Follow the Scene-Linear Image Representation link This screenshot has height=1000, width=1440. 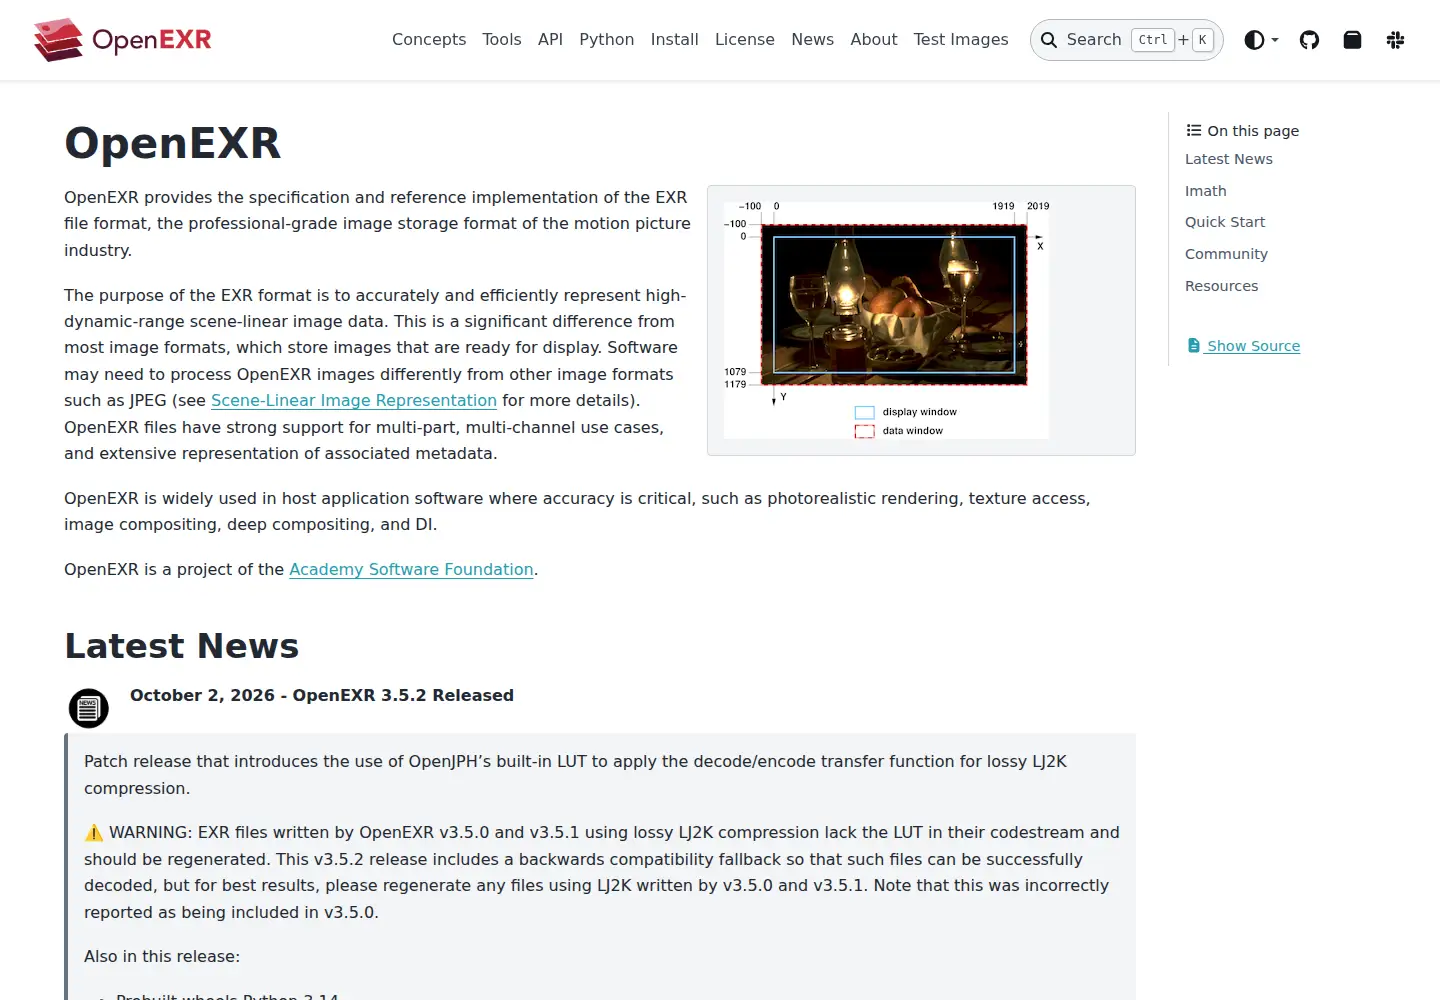click(354, 400)
